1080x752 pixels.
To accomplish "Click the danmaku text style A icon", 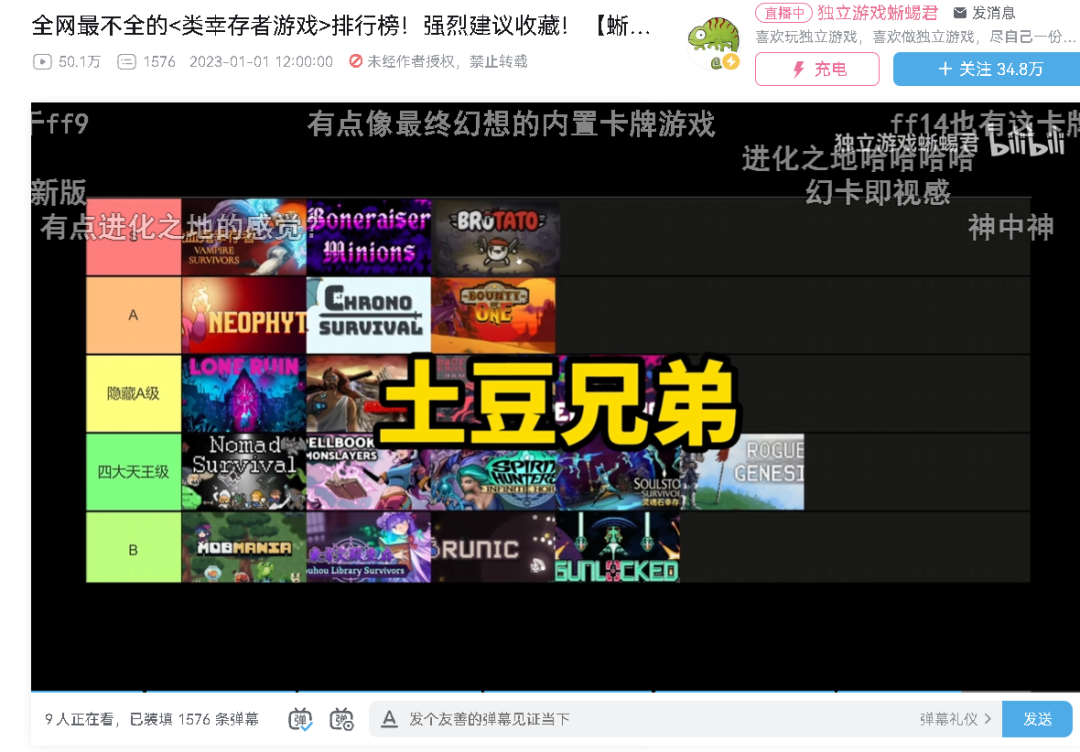I will click(x=389, y=719).
